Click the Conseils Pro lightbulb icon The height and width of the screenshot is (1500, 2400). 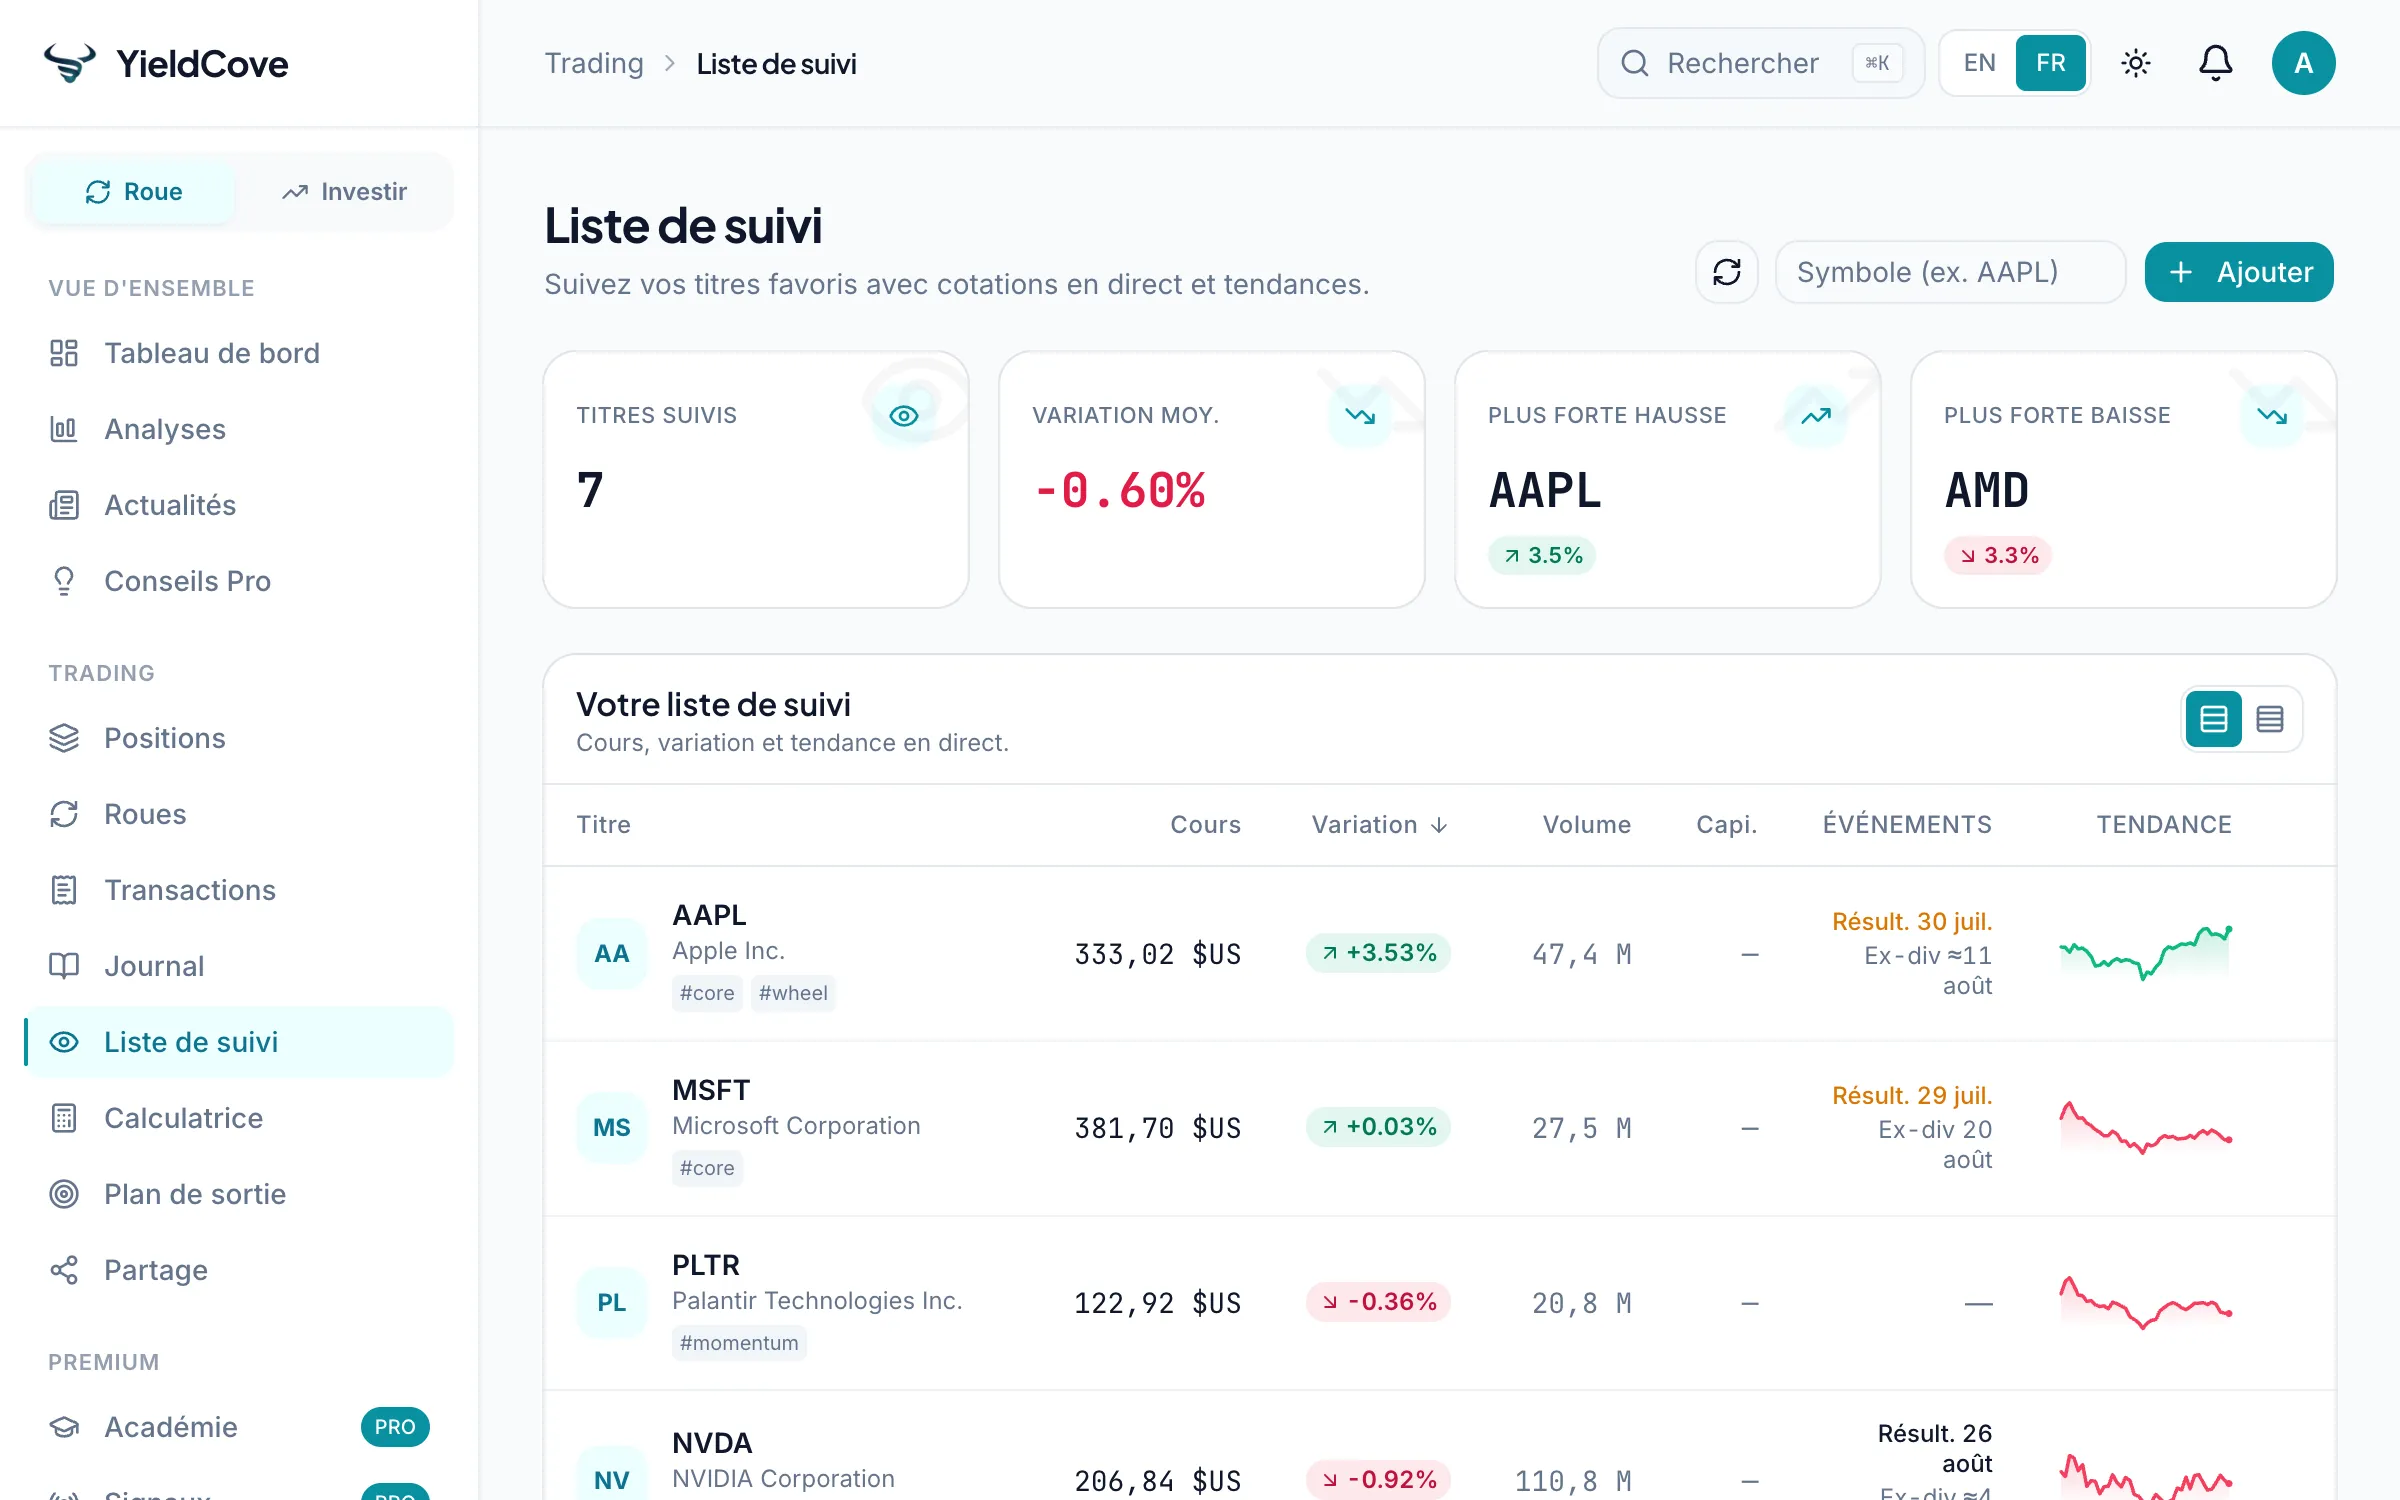click(64, 581)
